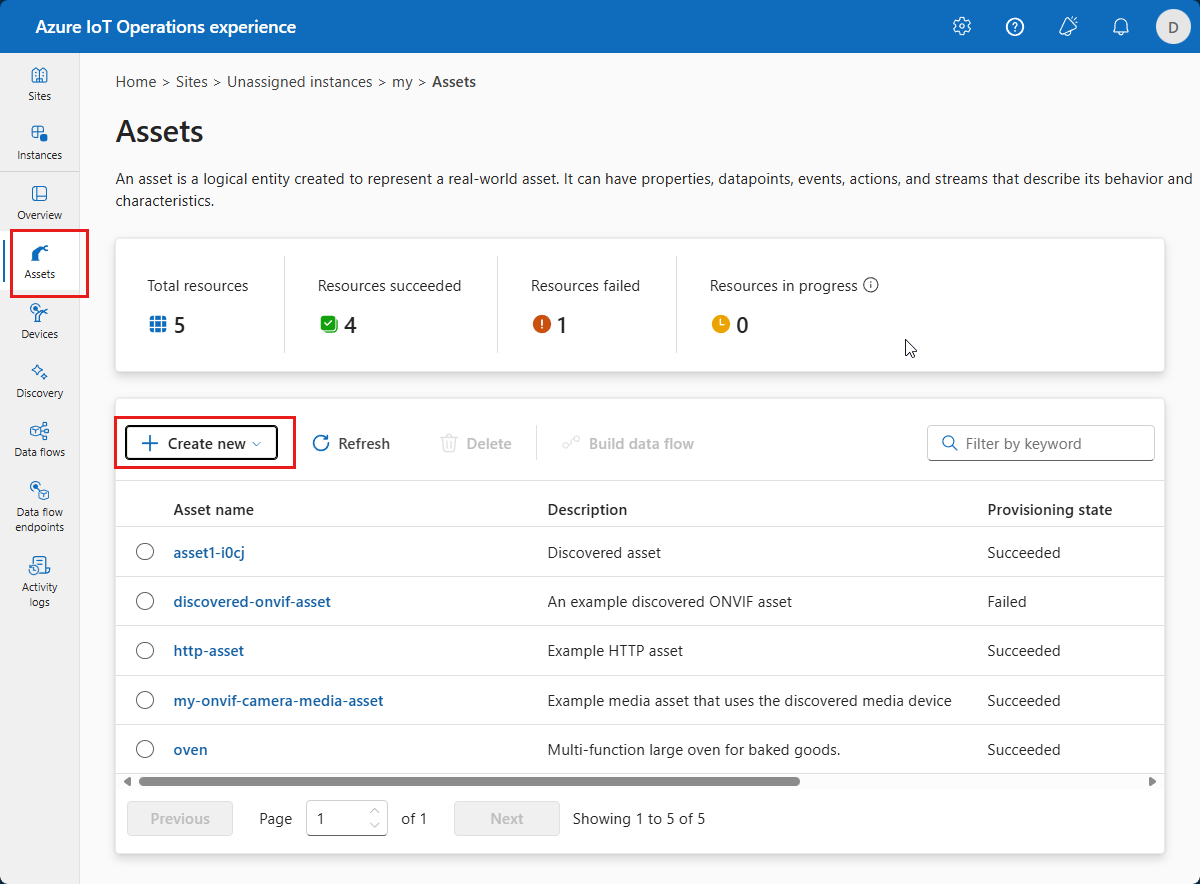Increase the page number with the stepper
Image resolution: width=1200 pixels, height=884 pixels.
[375, 812]
